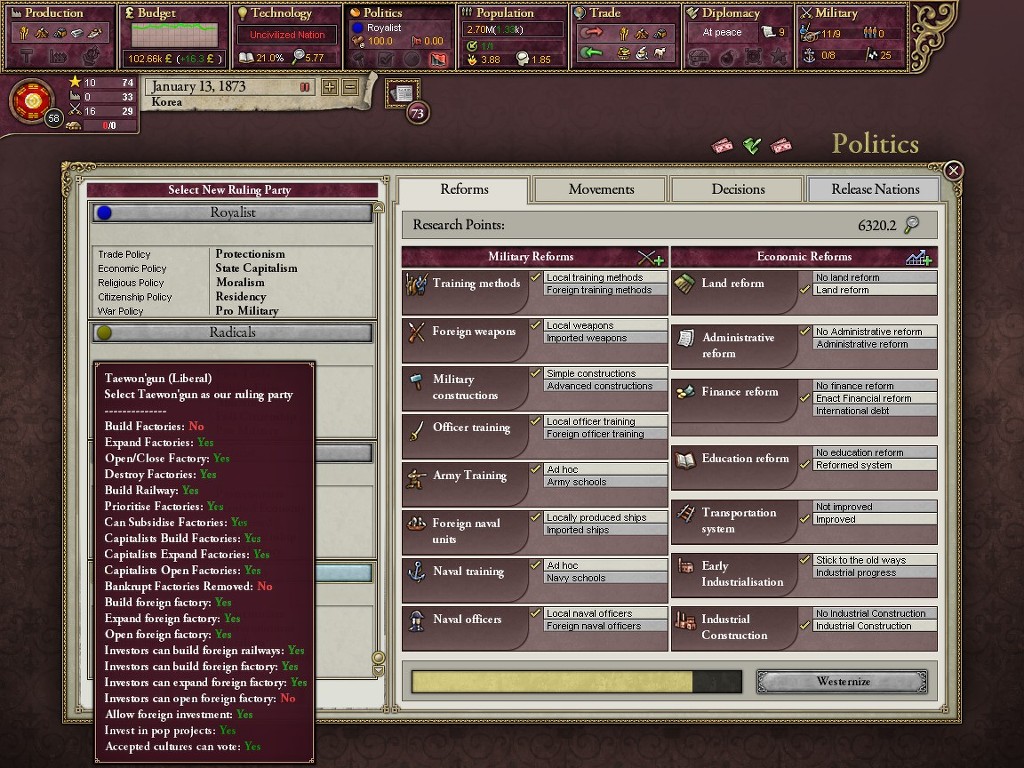Click the Officer training sabre icon

coord(416,429)
